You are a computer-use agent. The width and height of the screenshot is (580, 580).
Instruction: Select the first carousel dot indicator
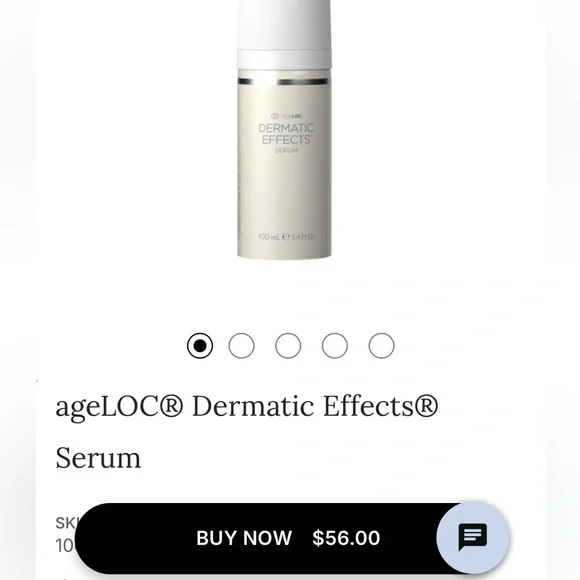200,346
